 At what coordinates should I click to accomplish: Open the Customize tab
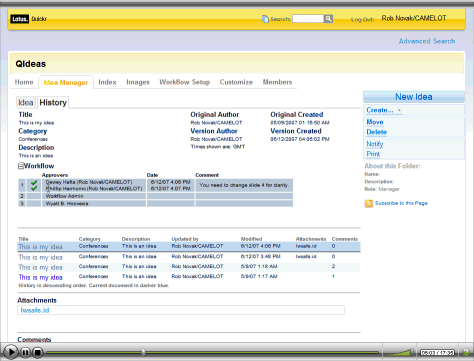click(x=236, y=82)
